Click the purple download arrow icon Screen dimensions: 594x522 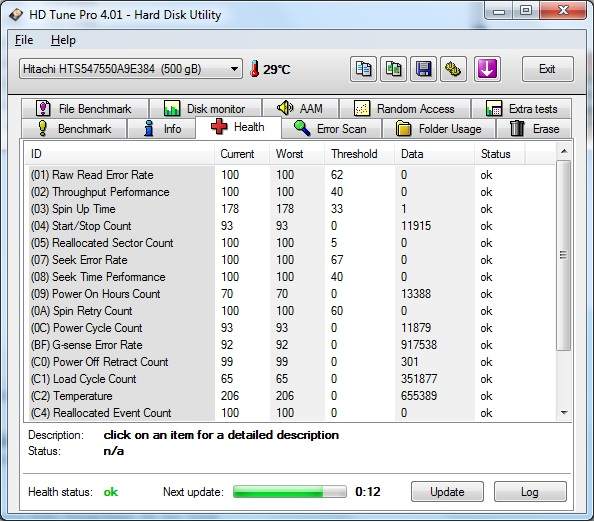487,69
